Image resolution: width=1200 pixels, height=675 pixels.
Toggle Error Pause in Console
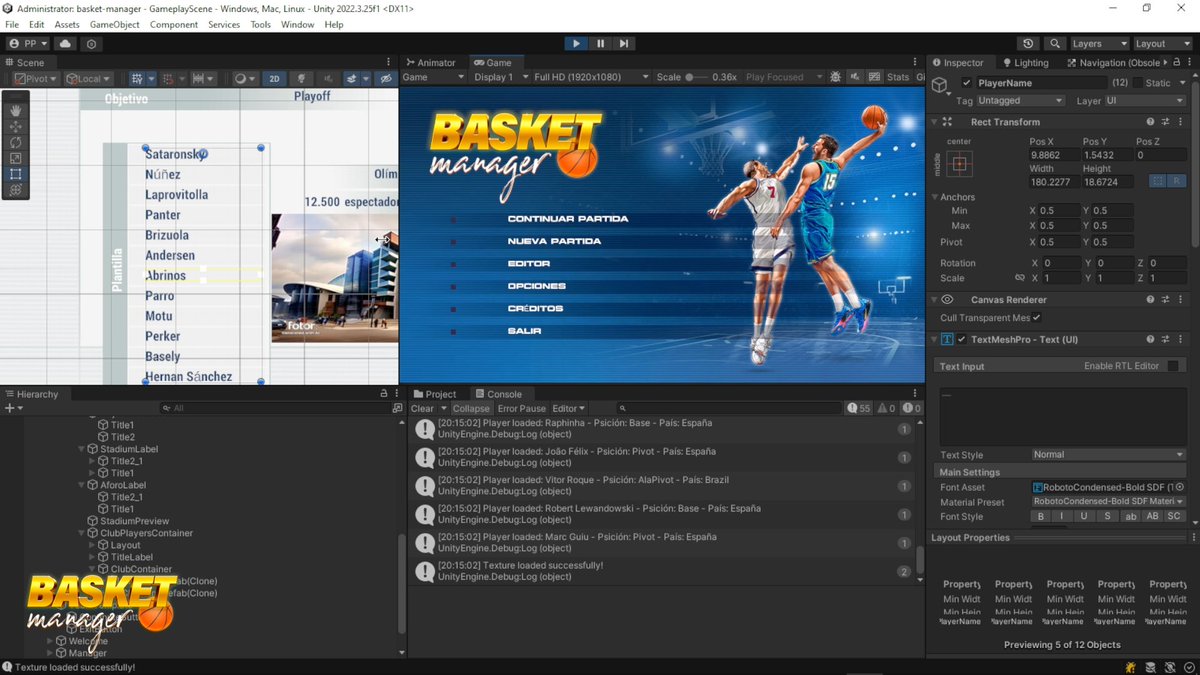[522, 408]
